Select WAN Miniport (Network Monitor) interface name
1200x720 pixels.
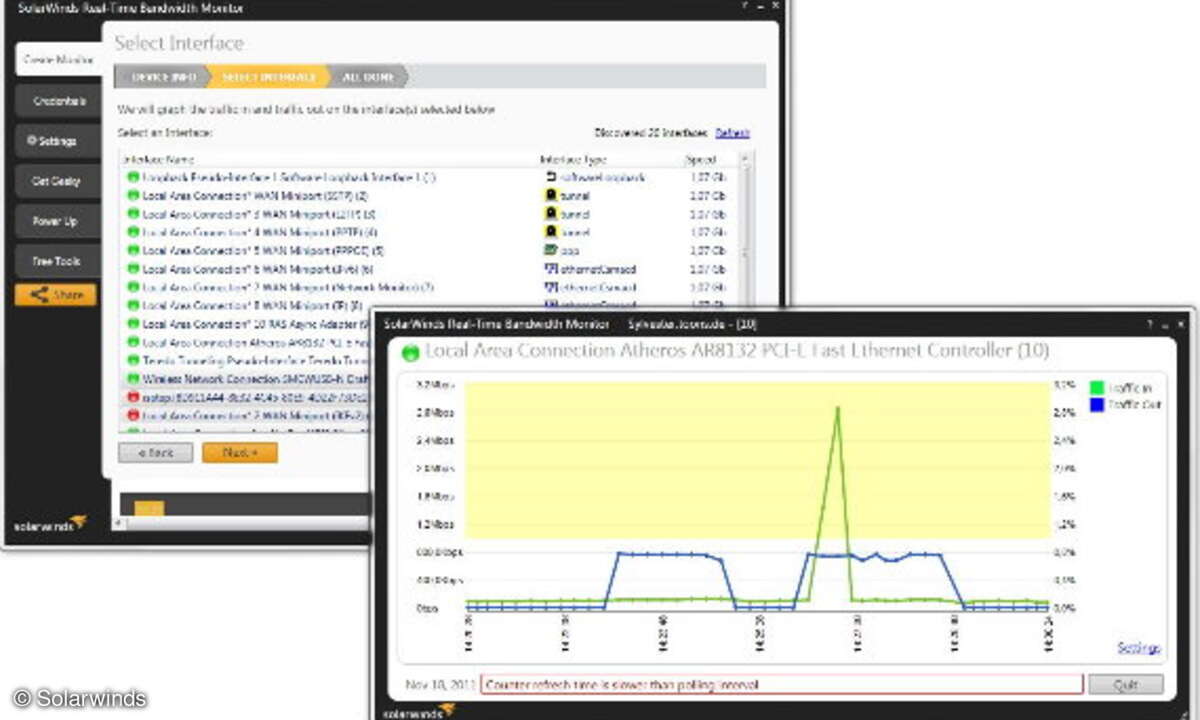tap(288, 287)
